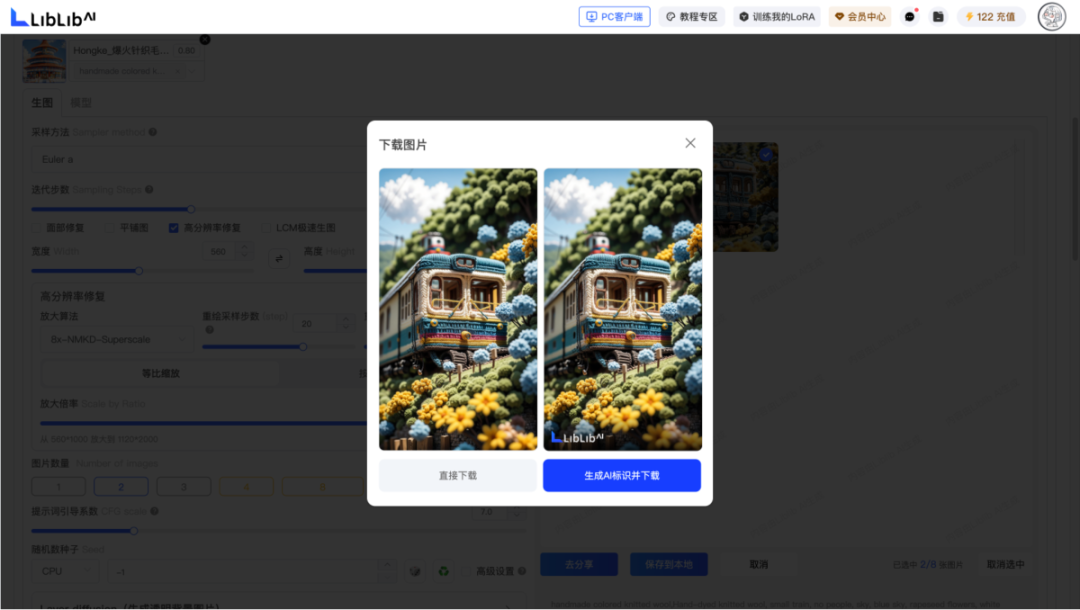The image size is (1080, 610).
Task: Click the 保存到本地 button
Action: 669,565
